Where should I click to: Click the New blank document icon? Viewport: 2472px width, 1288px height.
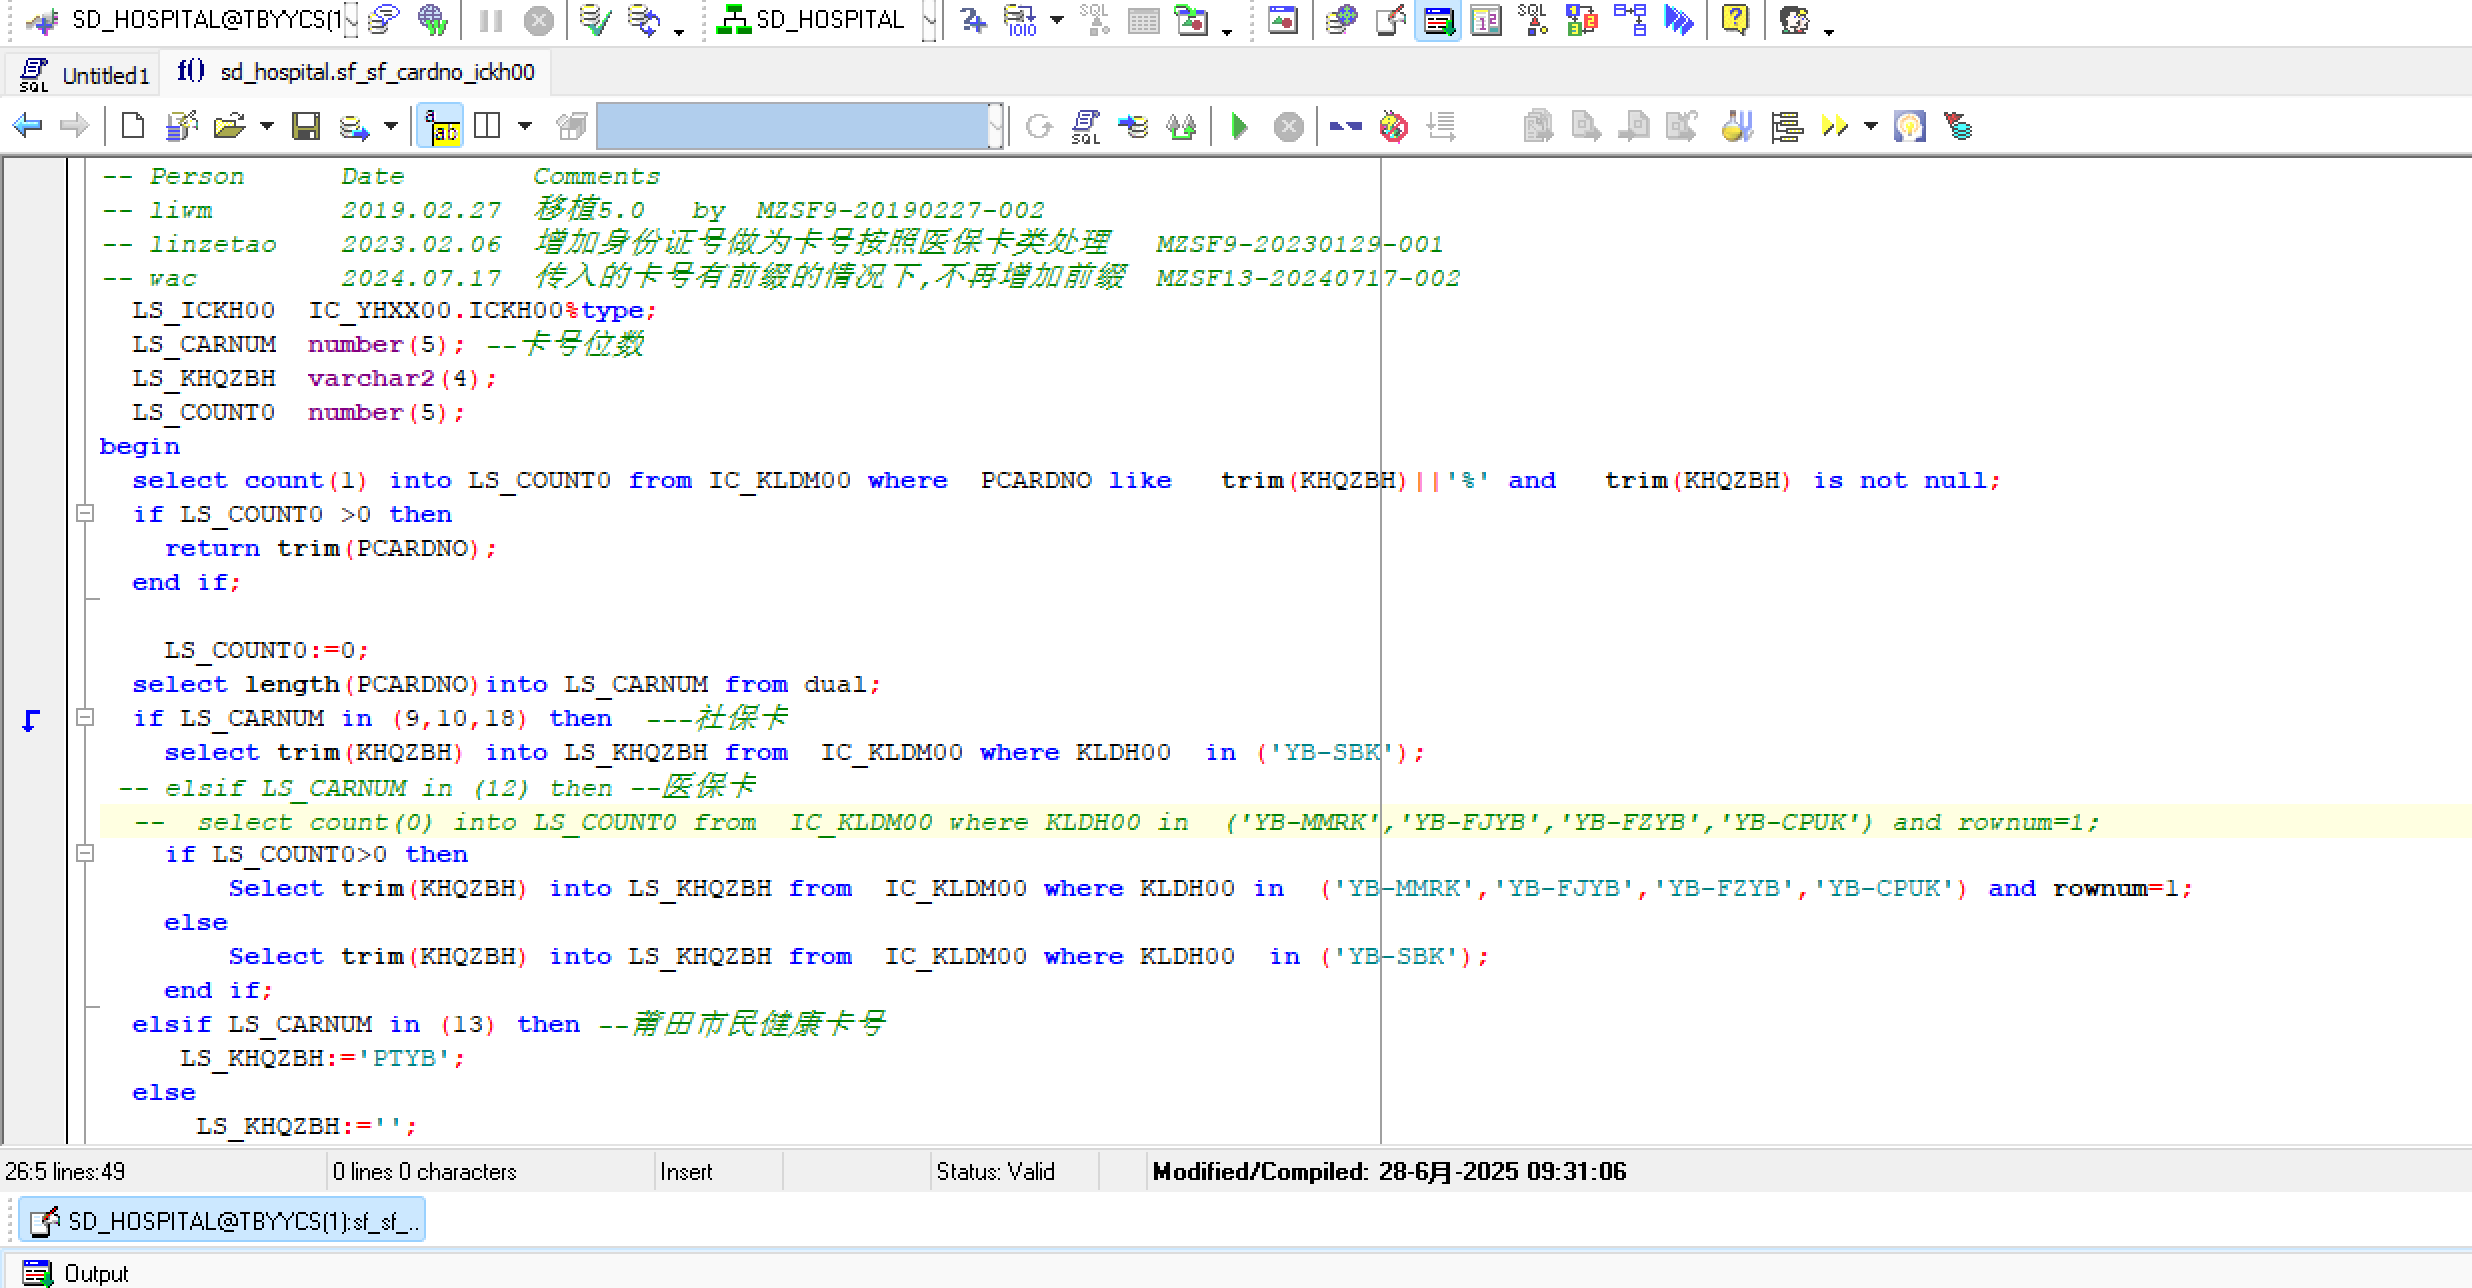pos(132,126)
